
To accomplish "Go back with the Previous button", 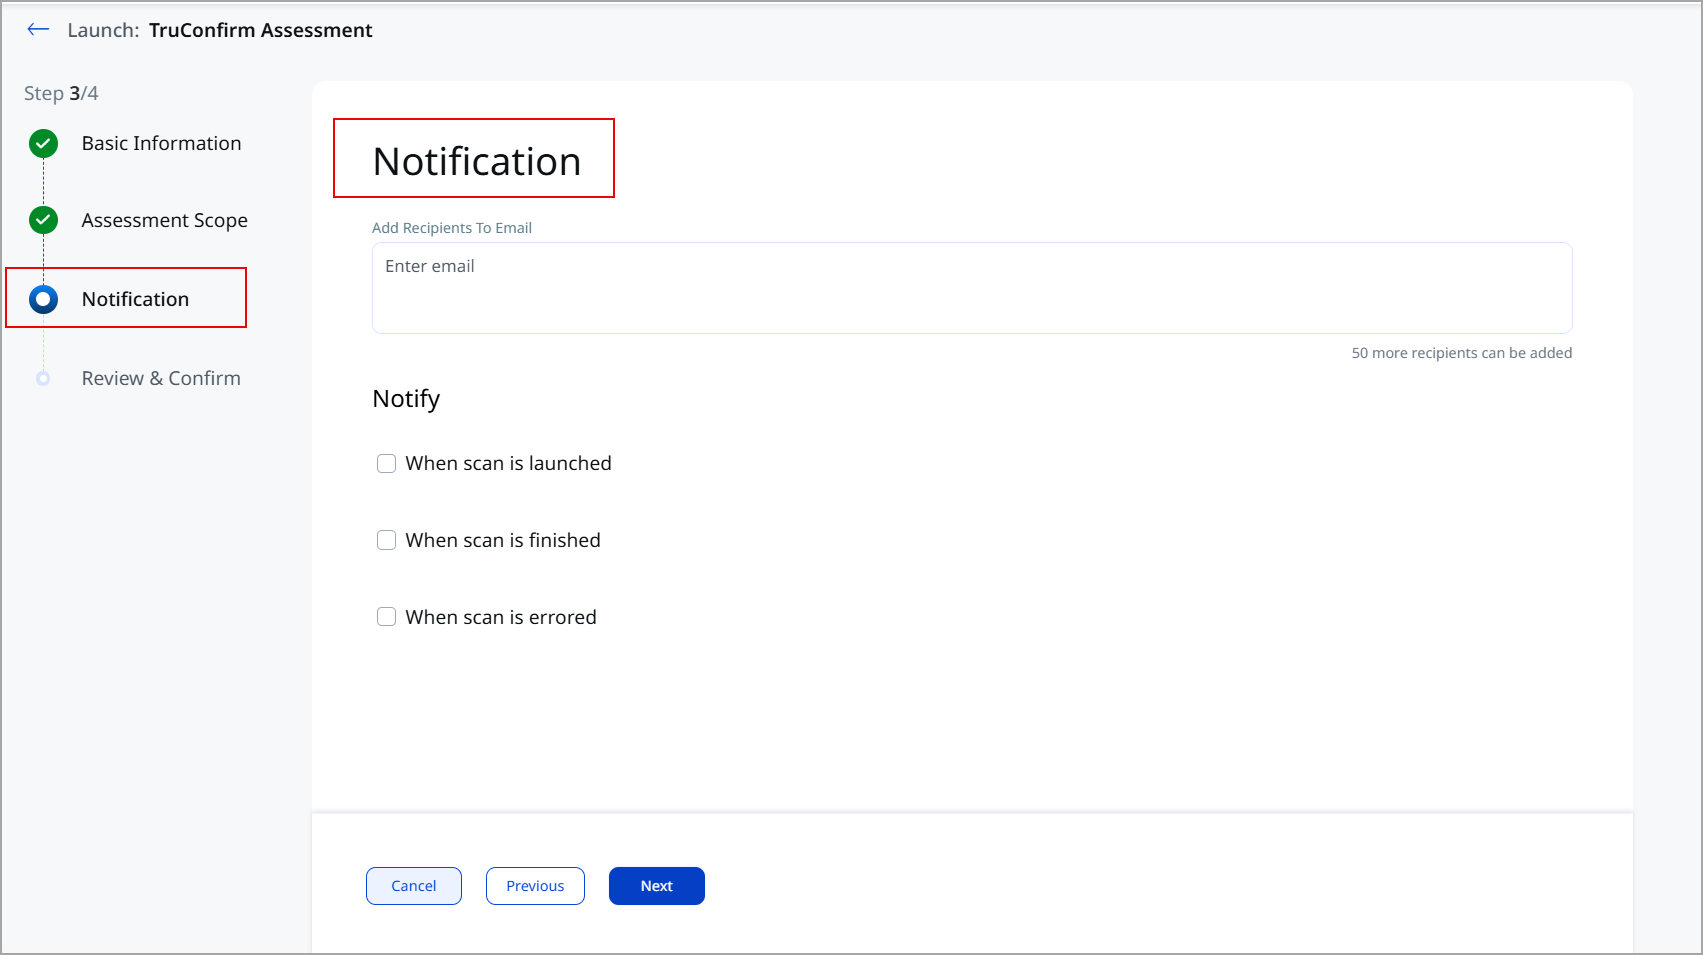I will (535, 886).
